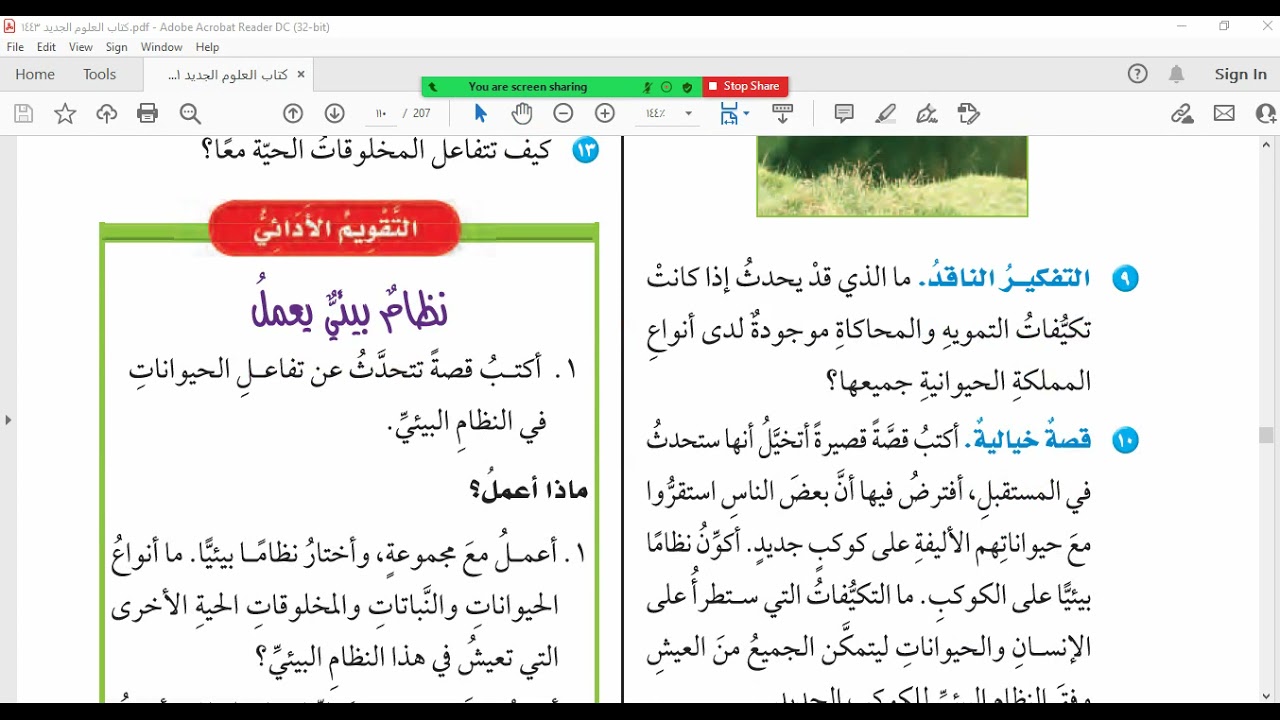Click the signal strength icon in sharing bar
The width and height of the screenshot is (1280, 720).
(433, 87)
